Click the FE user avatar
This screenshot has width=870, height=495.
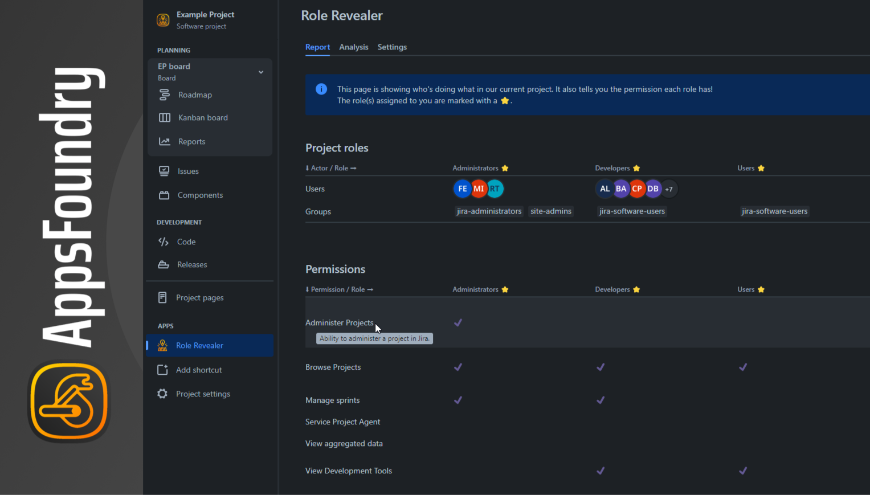[462, 189]
